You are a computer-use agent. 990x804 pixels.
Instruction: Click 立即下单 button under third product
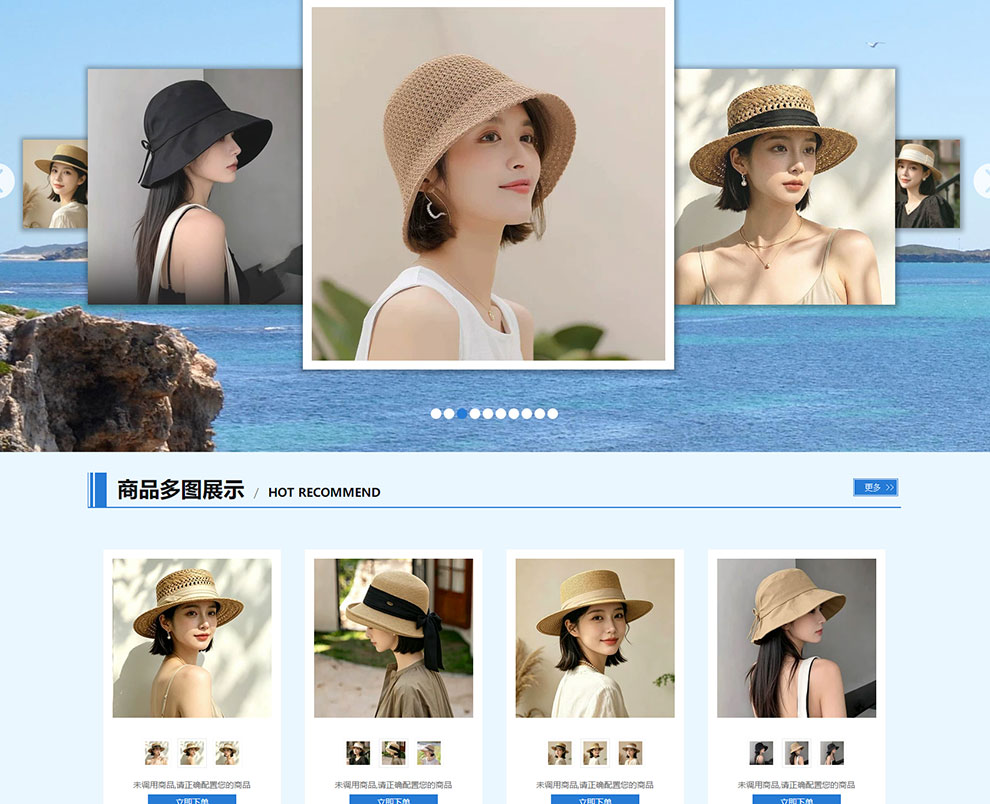[x=595, y=800]
